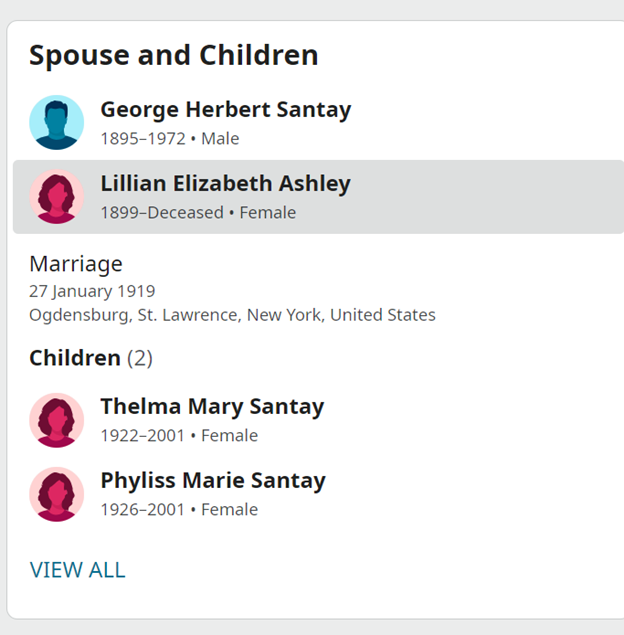Click Thelma's 1922–2001 Female details line
The height and width of the screenshot is (635, 624).
[x=179, y=436]
